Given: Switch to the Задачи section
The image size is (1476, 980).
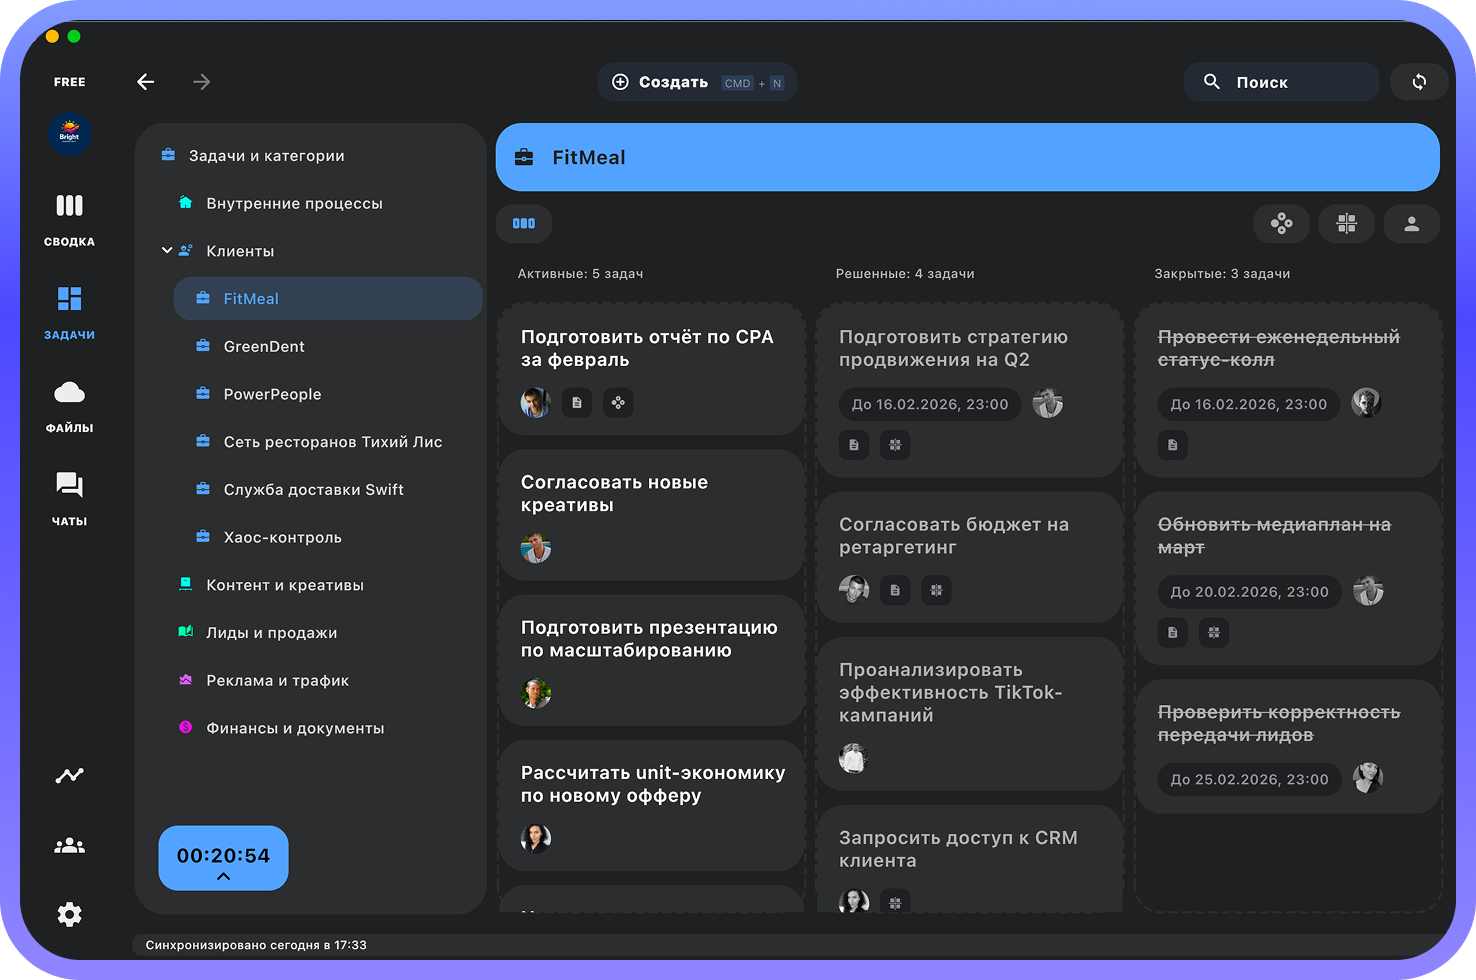Looking at the screenshot, I should tap(69, 313).
